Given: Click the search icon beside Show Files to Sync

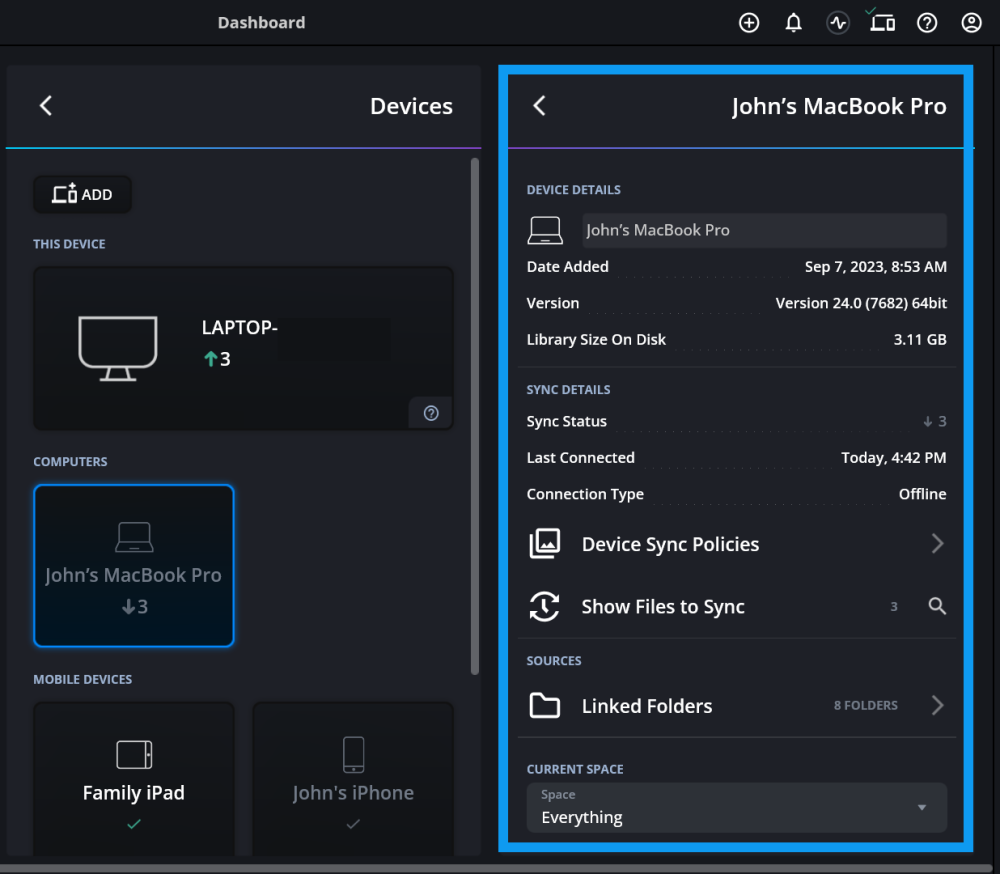Looking at the screenshot, I should coord(937,606).
